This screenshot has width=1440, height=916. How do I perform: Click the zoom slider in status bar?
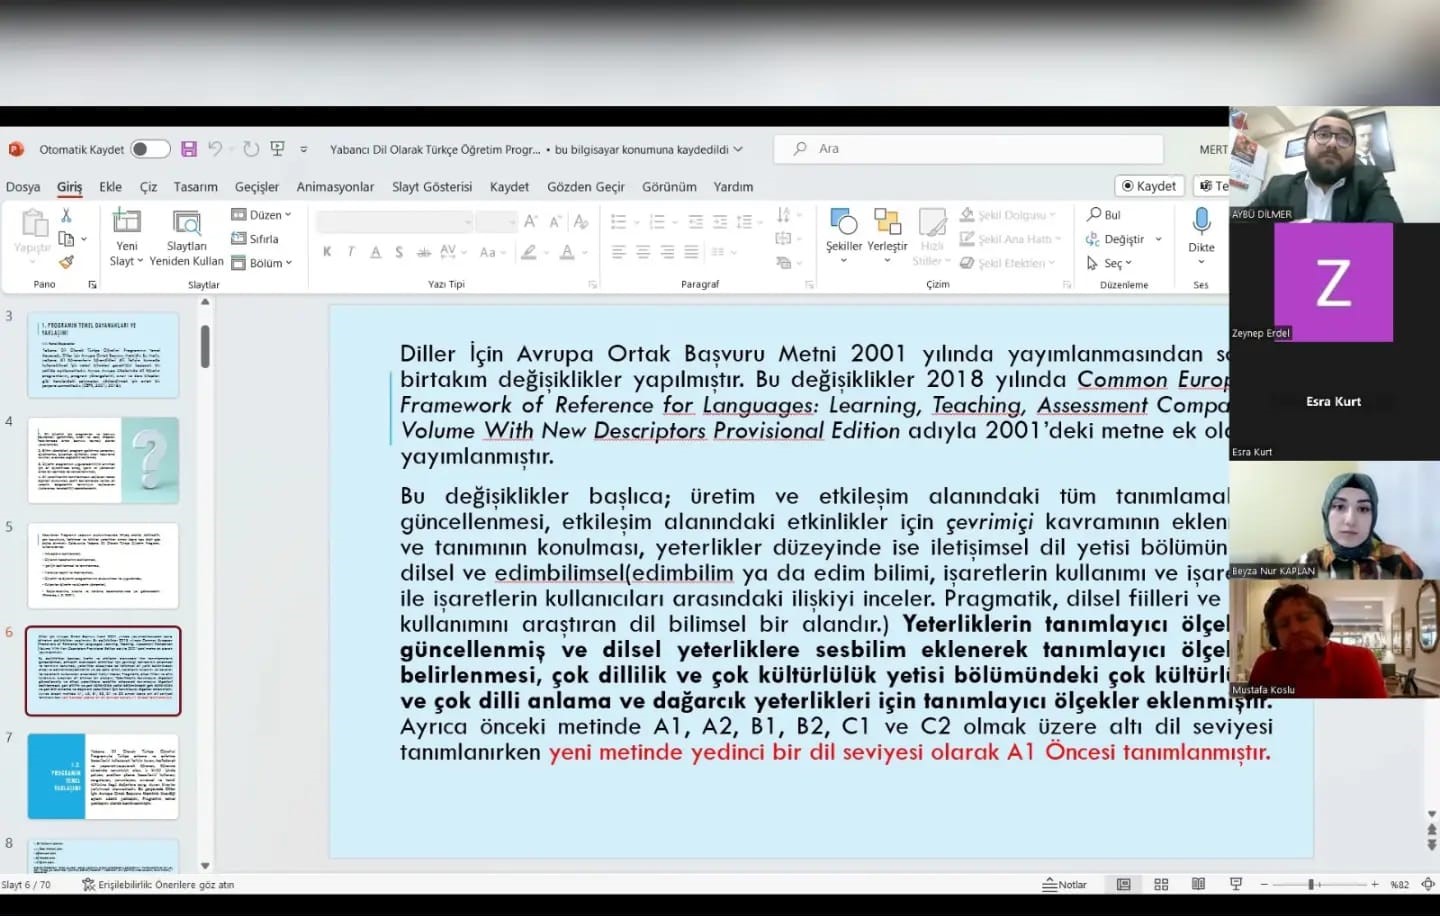[1311, 885]
